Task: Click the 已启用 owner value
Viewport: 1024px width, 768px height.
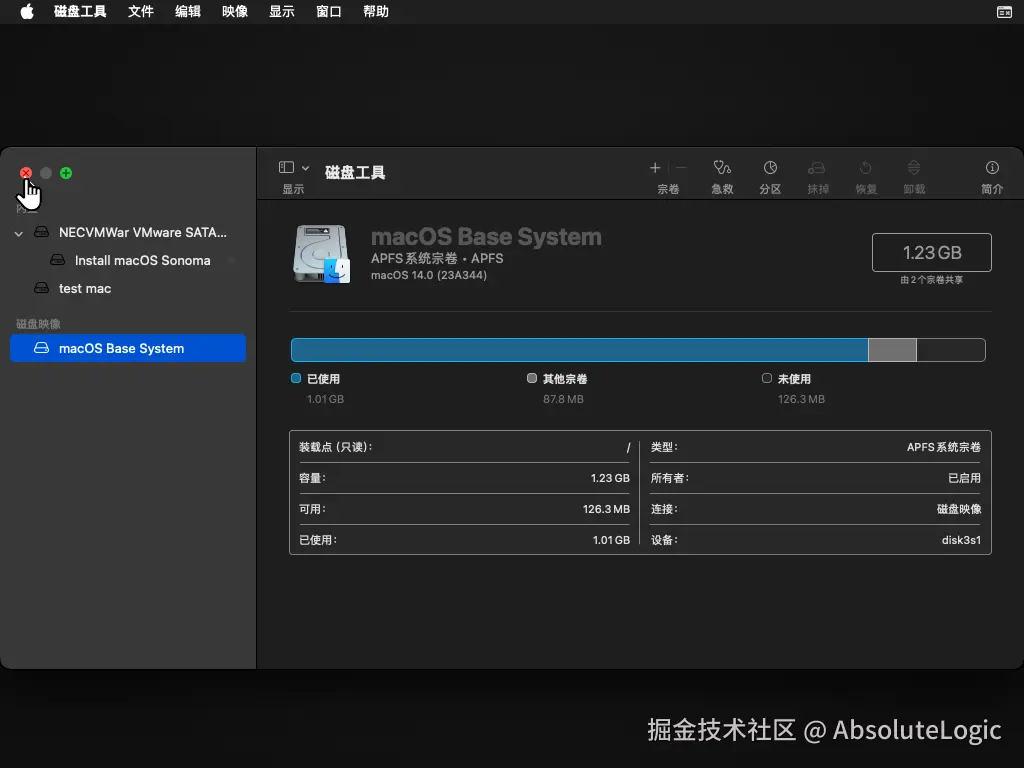Action: tap(964, 478)
